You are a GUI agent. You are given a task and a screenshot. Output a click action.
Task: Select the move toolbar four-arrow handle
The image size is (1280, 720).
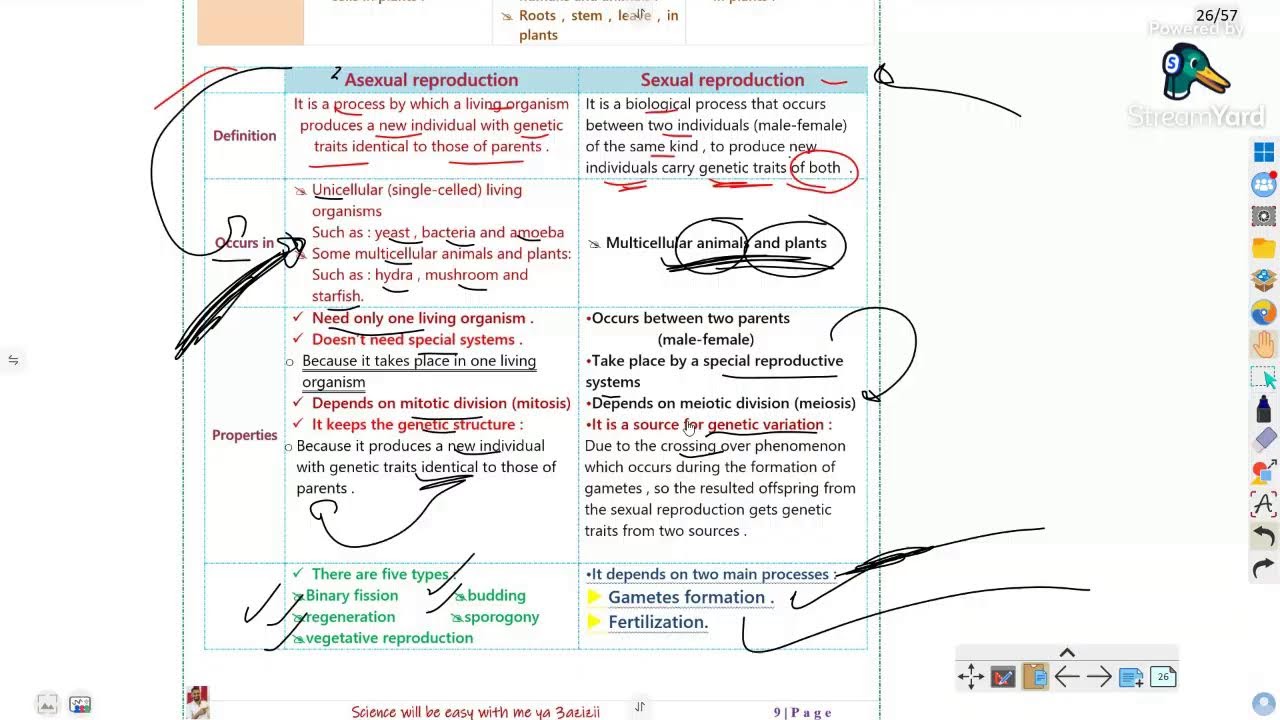(971, 677)
